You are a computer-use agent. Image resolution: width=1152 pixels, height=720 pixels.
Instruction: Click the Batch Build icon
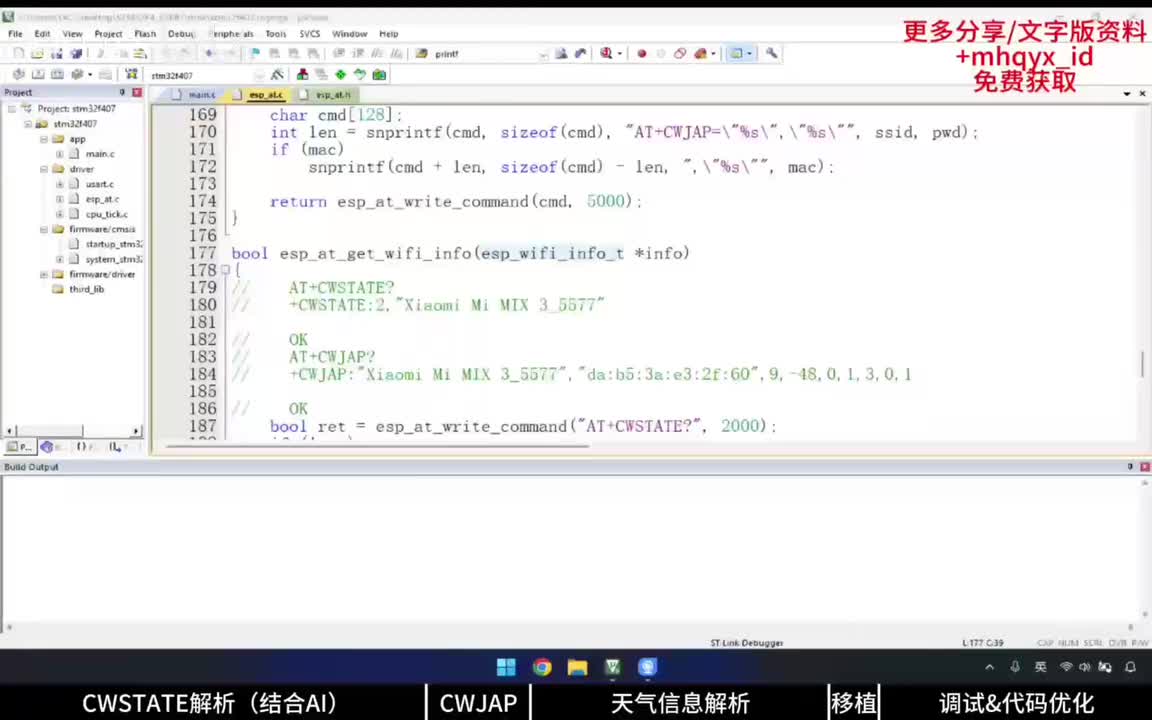(76, 75)
